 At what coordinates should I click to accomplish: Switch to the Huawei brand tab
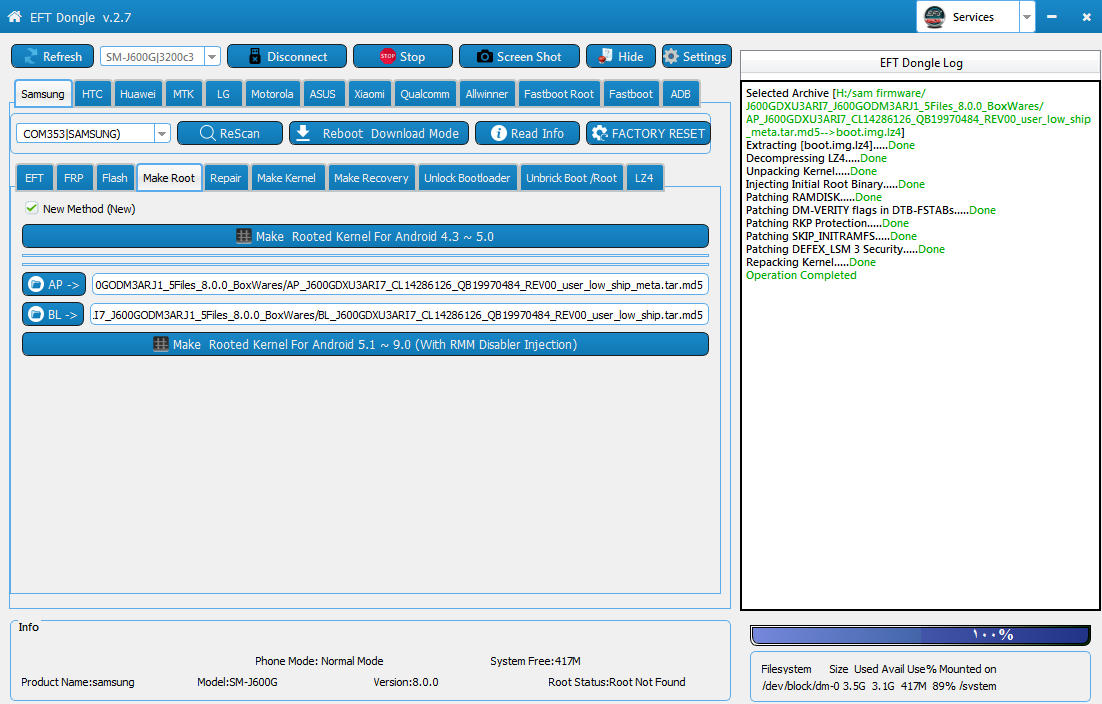138,94
